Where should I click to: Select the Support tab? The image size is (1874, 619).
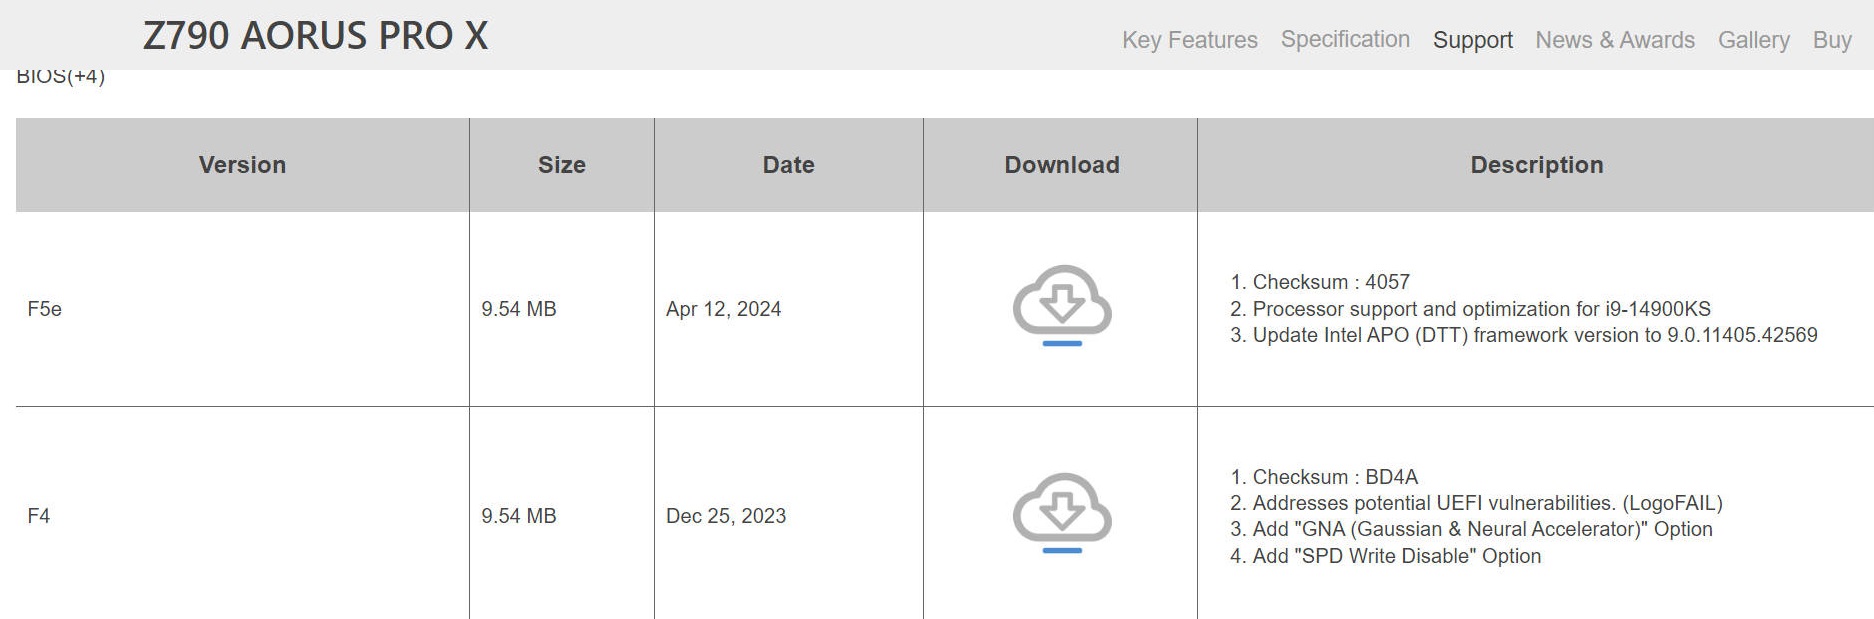pyautogui.click(x=1472, y=40)
